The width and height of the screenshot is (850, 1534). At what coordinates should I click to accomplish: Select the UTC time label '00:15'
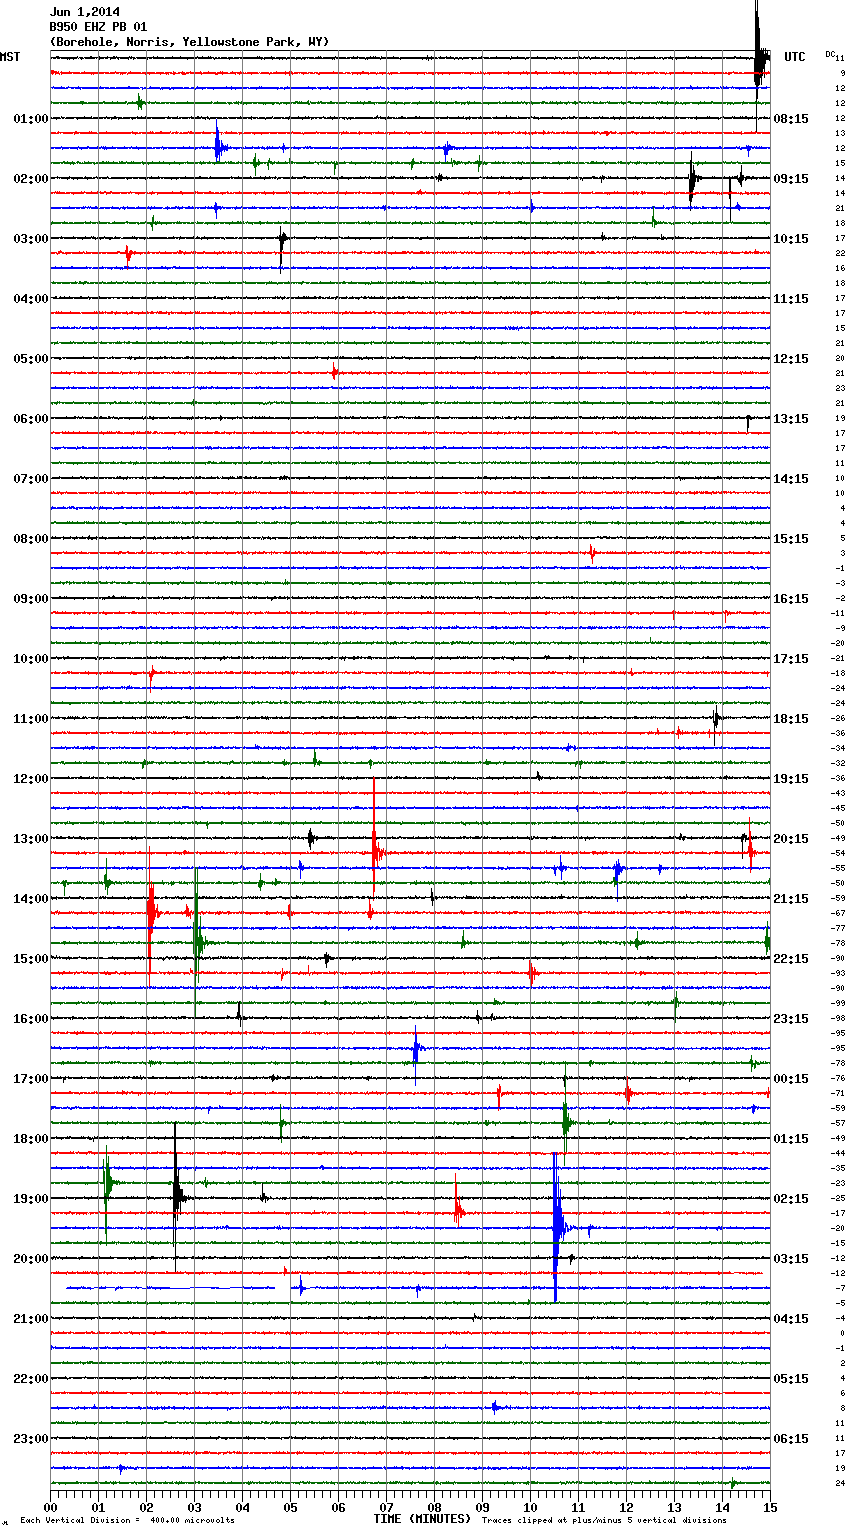(791, 1079)
